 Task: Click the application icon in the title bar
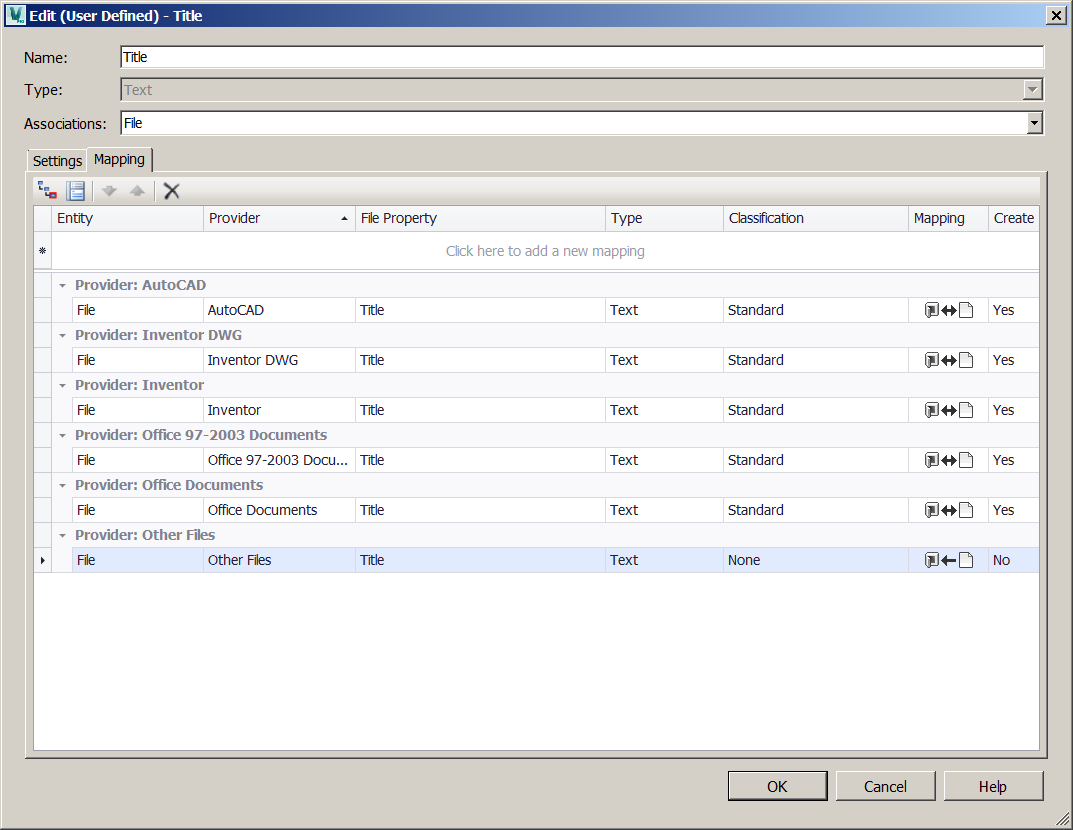[x=14, y=15]
